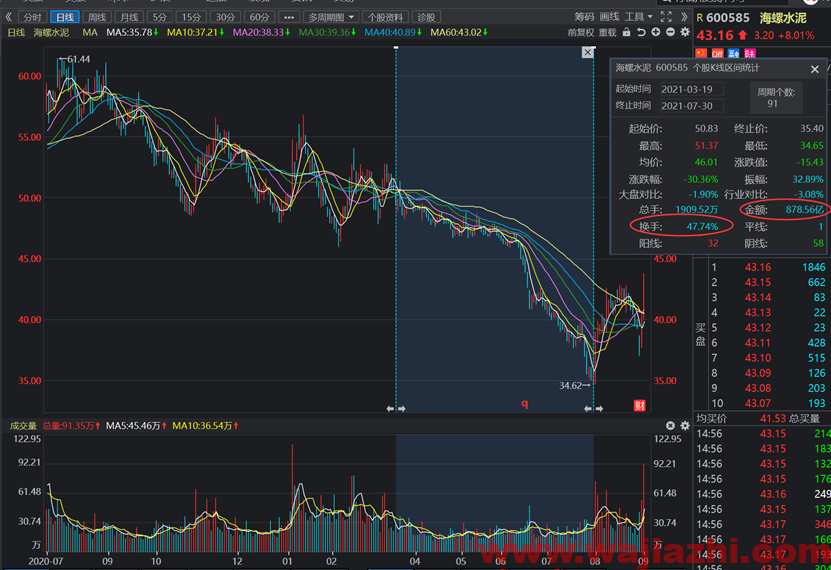Close the volume indicator panel
The height and width of the screenshot is (570, 831).
point(670,425)
